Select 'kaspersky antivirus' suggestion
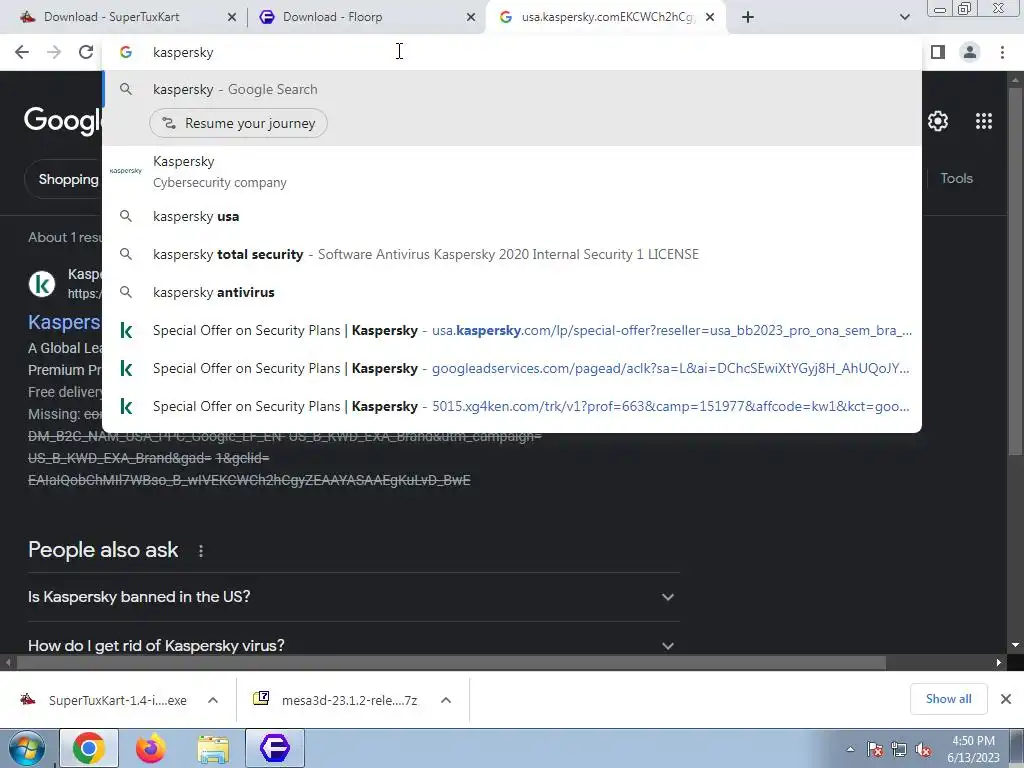The height and width of the screenshot is (768, 1024). (x=512, y=292)
